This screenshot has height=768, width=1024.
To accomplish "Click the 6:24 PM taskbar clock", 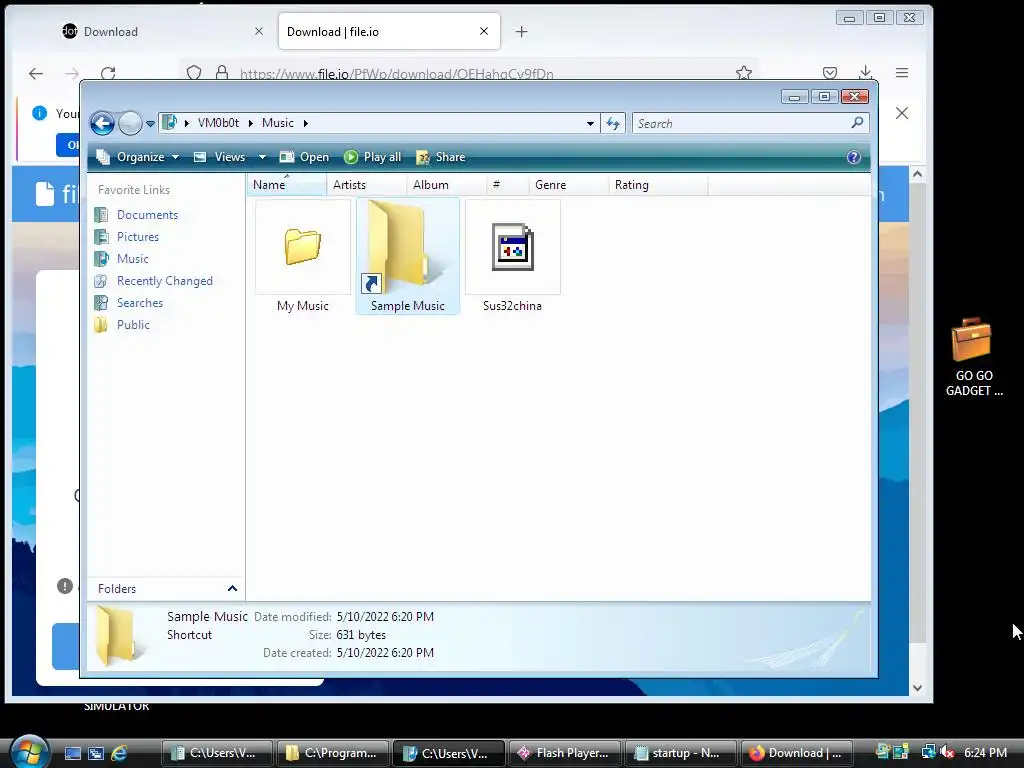I will [x=985, y=752].
